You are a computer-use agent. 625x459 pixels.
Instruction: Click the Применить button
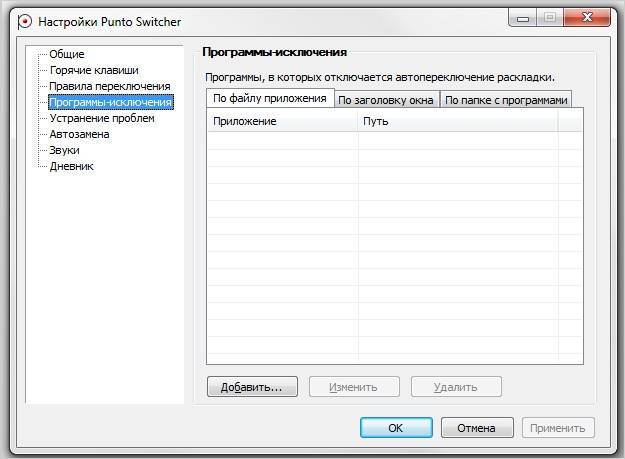pyautogui.click(x=558, y=428)
